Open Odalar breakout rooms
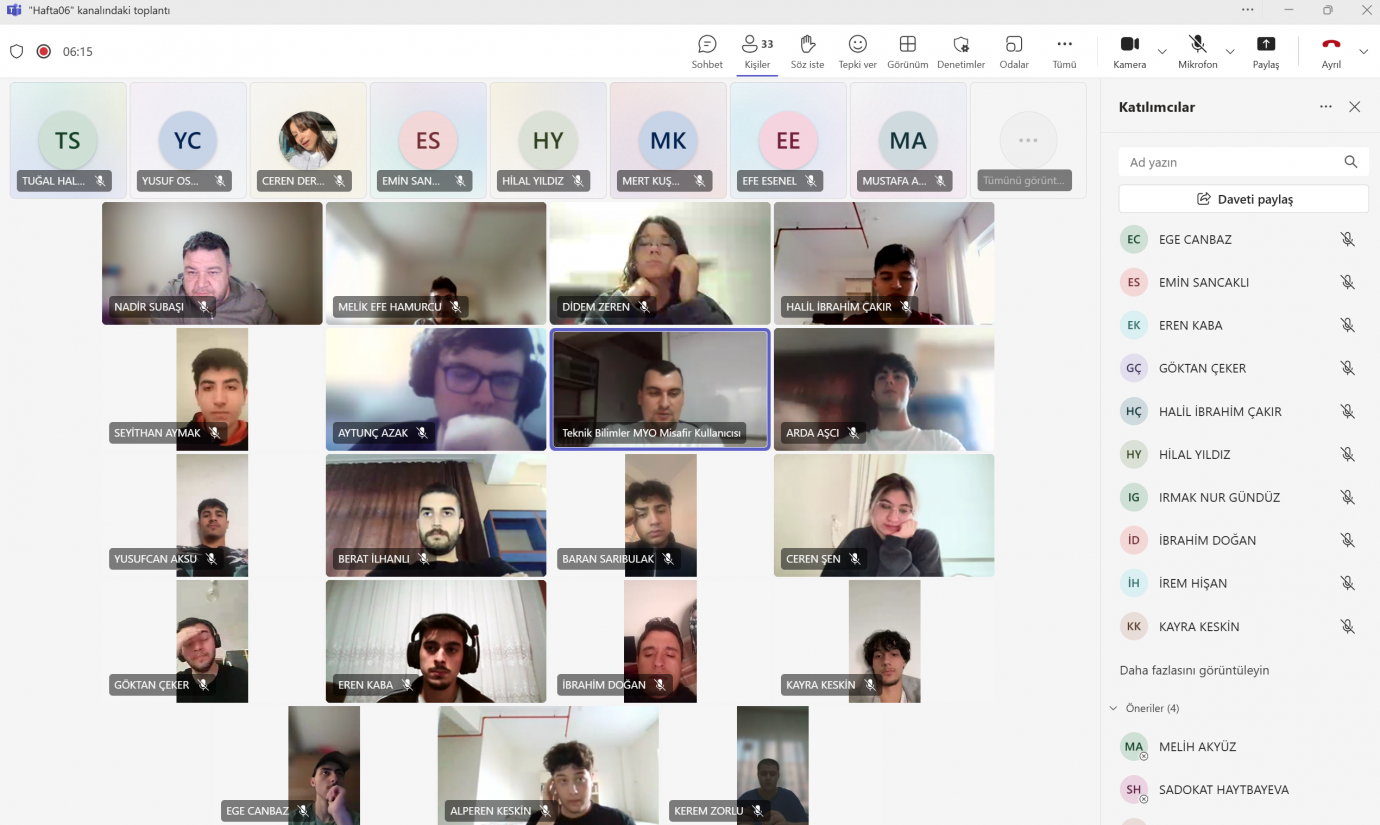 coord(1014,52)
